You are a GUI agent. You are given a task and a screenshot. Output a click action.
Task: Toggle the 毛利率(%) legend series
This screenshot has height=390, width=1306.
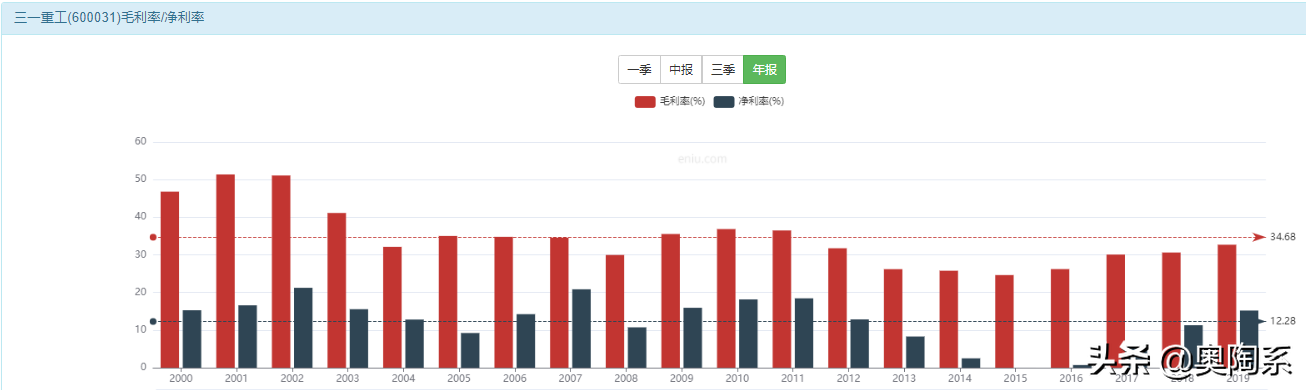pyautogui.click(x=670, y=102)
